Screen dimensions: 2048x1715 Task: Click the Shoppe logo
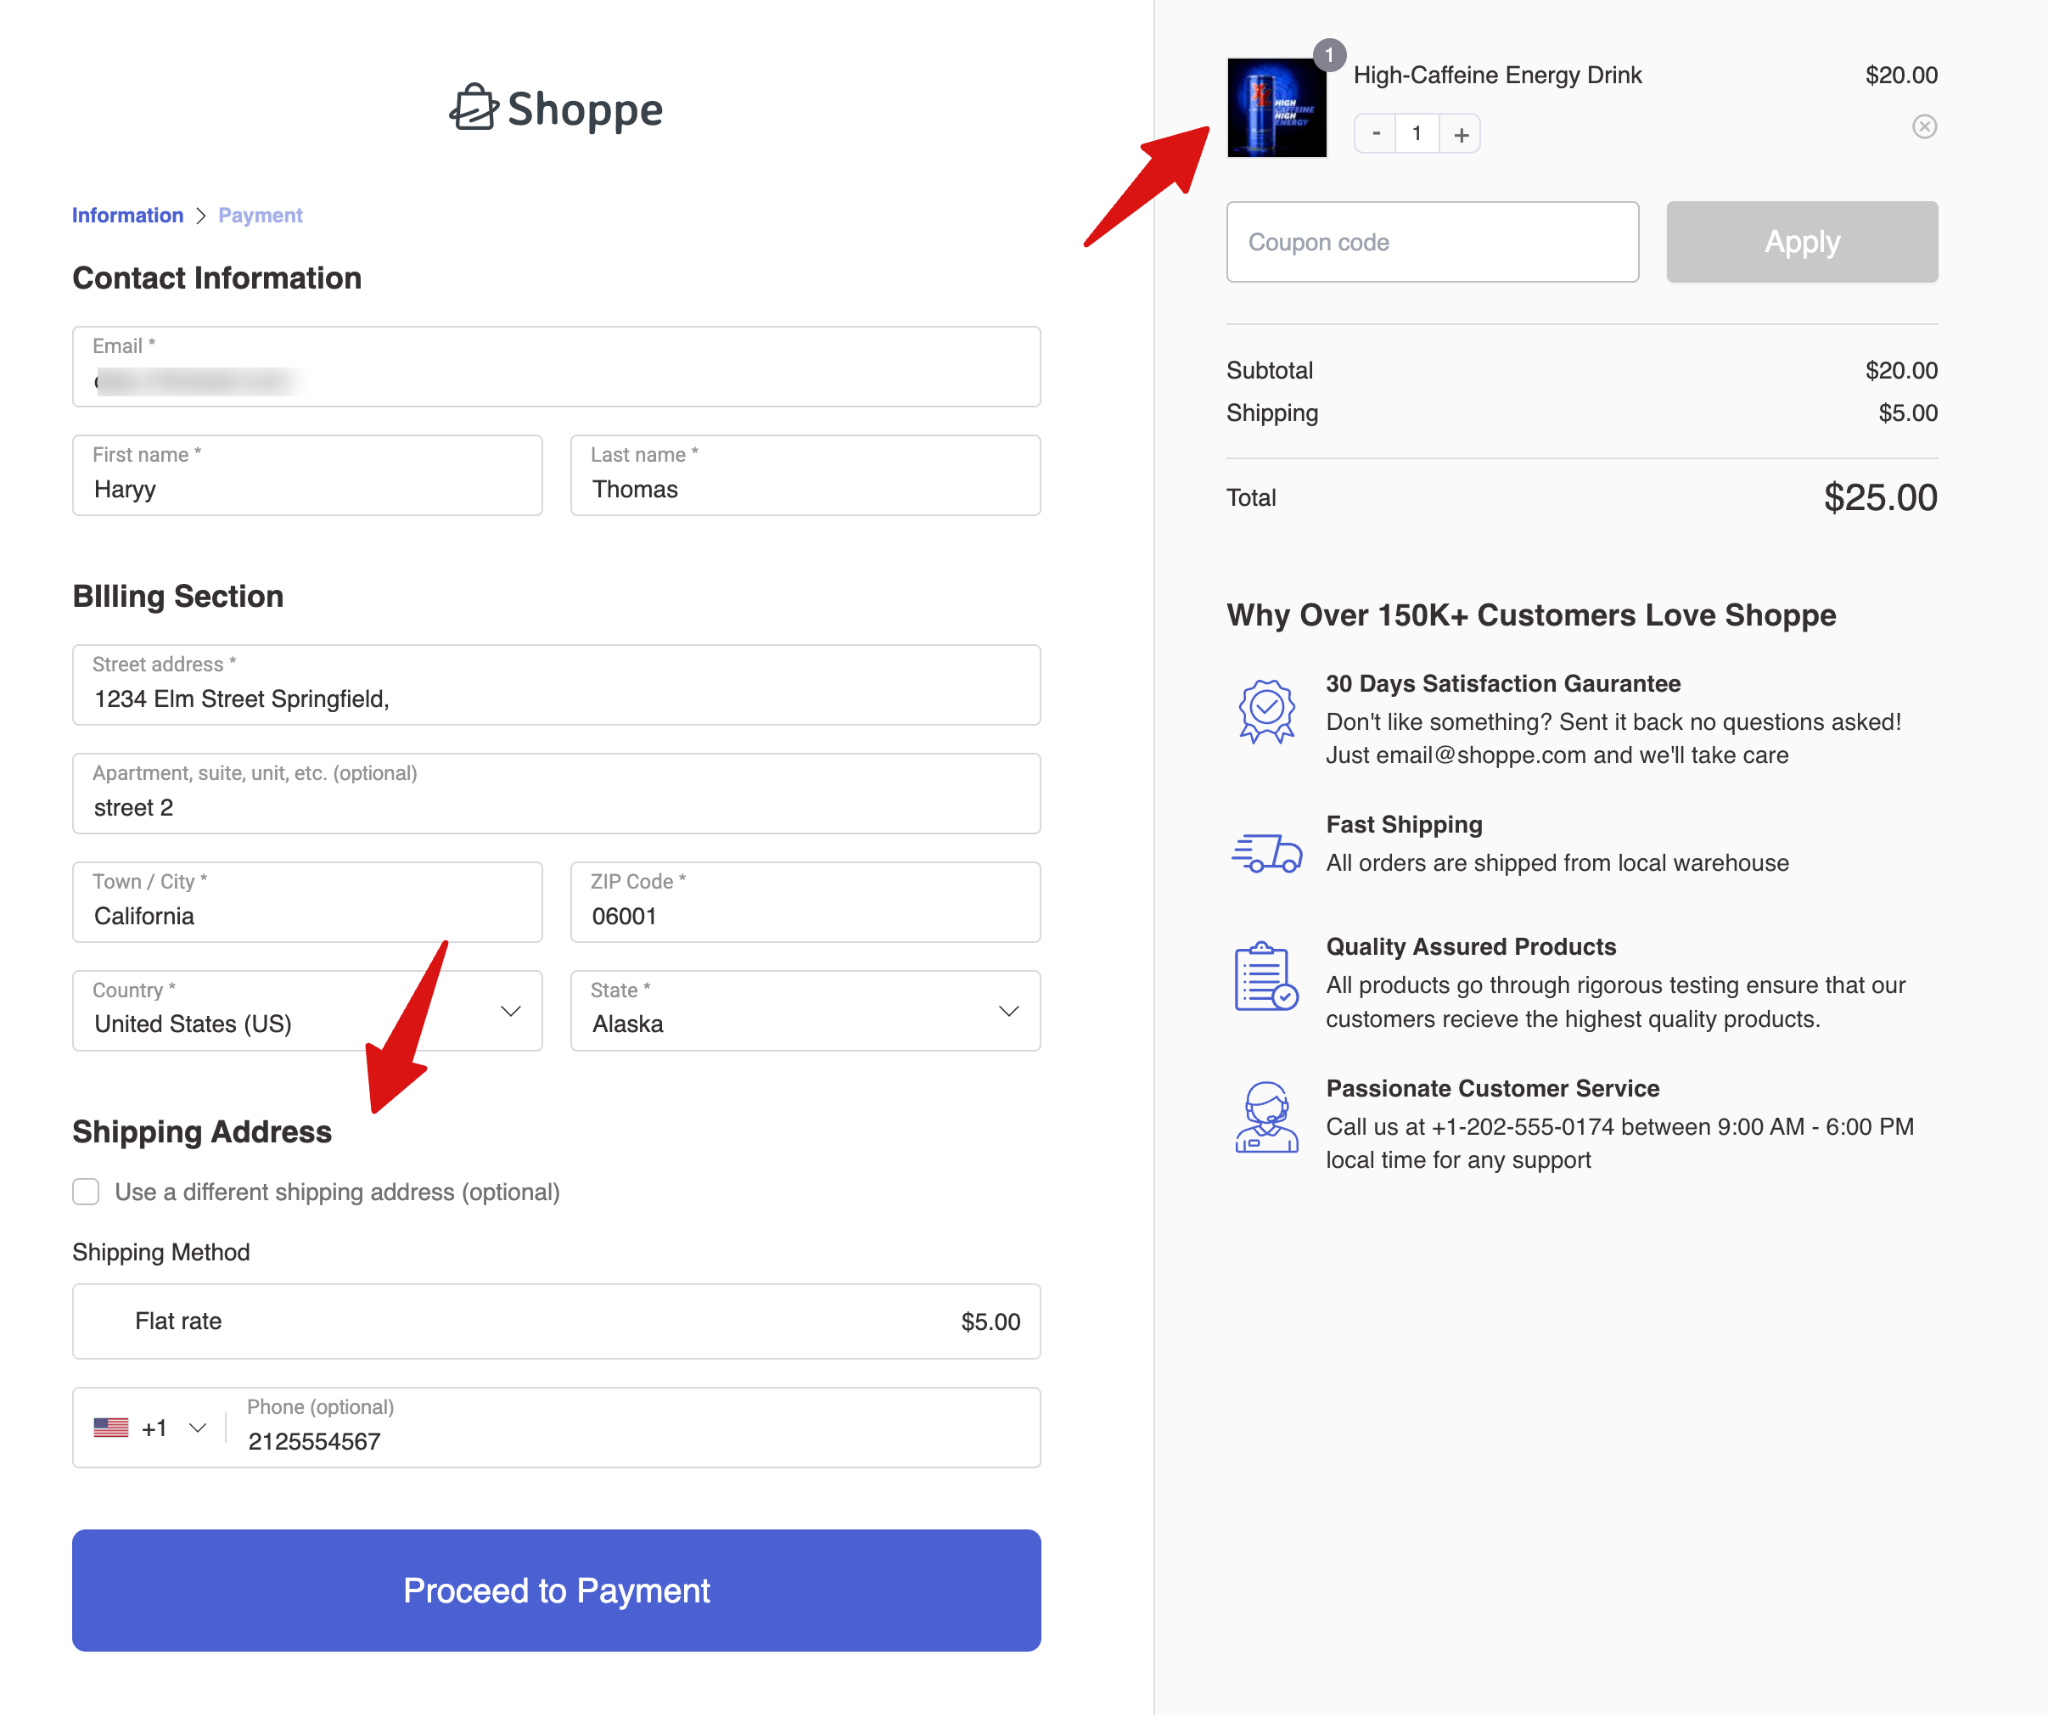coord(556,108)
